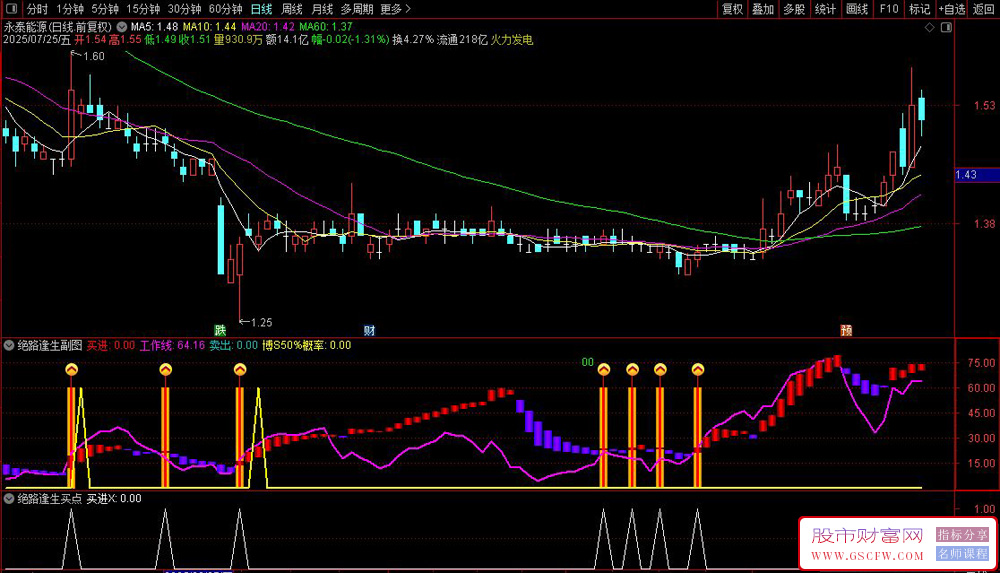Click the last buy-signal arrow near 00 label

[698, 369]
